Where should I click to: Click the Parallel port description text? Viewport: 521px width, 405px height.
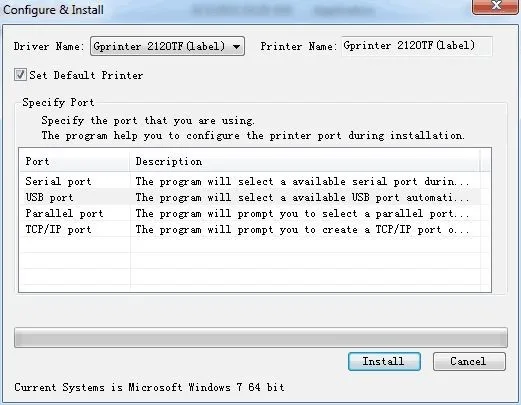pos(302,213)
